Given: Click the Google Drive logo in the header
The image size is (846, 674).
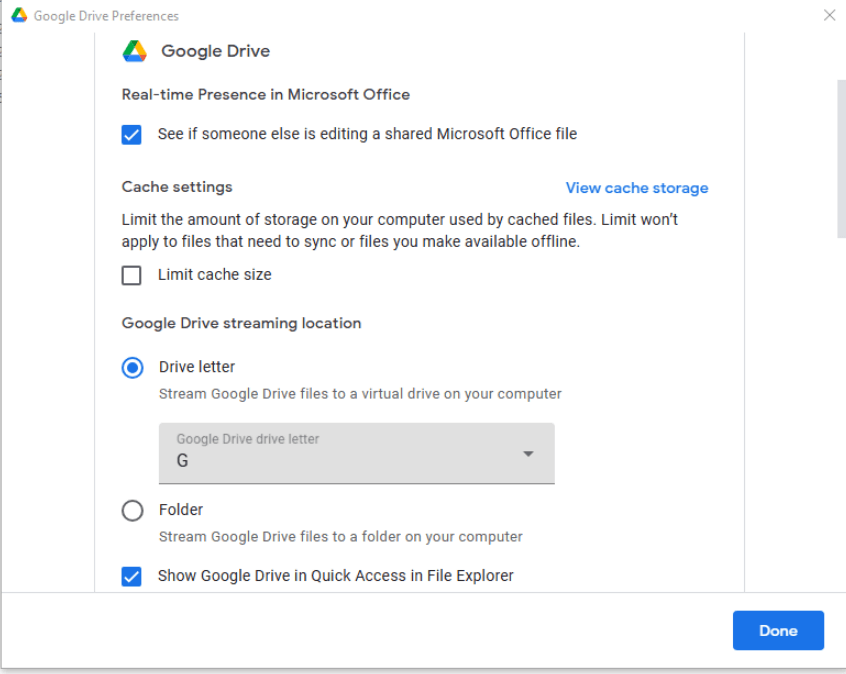Looking at the screenshot, I should pos(135,51).
